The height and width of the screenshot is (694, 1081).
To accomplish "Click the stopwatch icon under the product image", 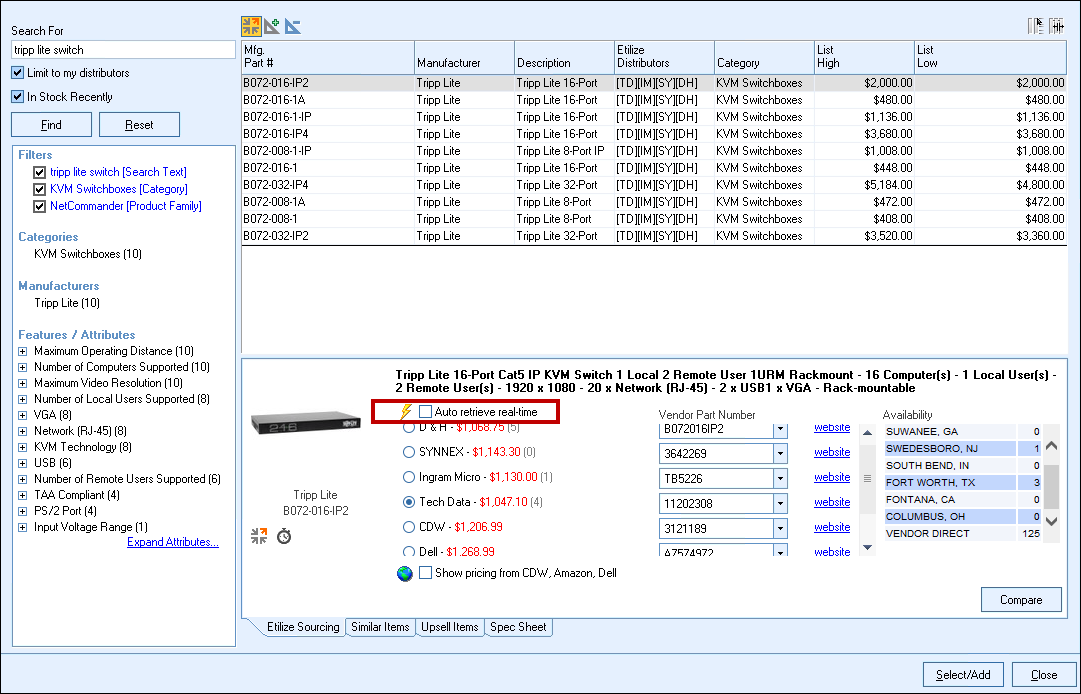I will coord(284,535).
